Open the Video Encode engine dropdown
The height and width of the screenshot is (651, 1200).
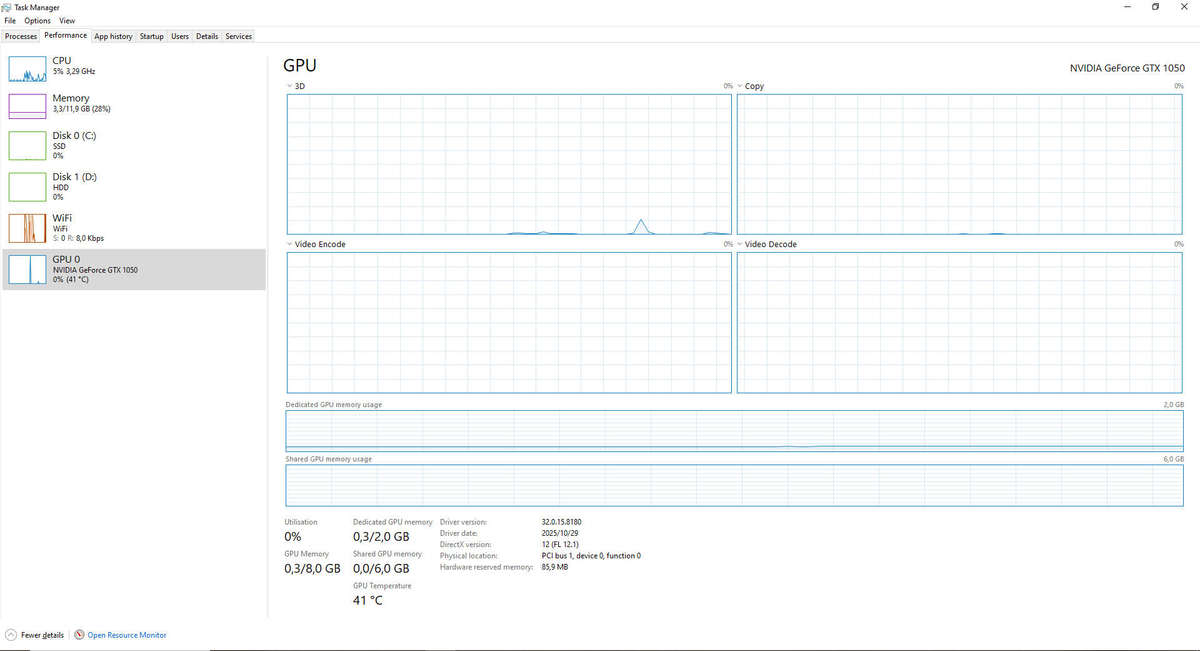(x=290, y=244)
